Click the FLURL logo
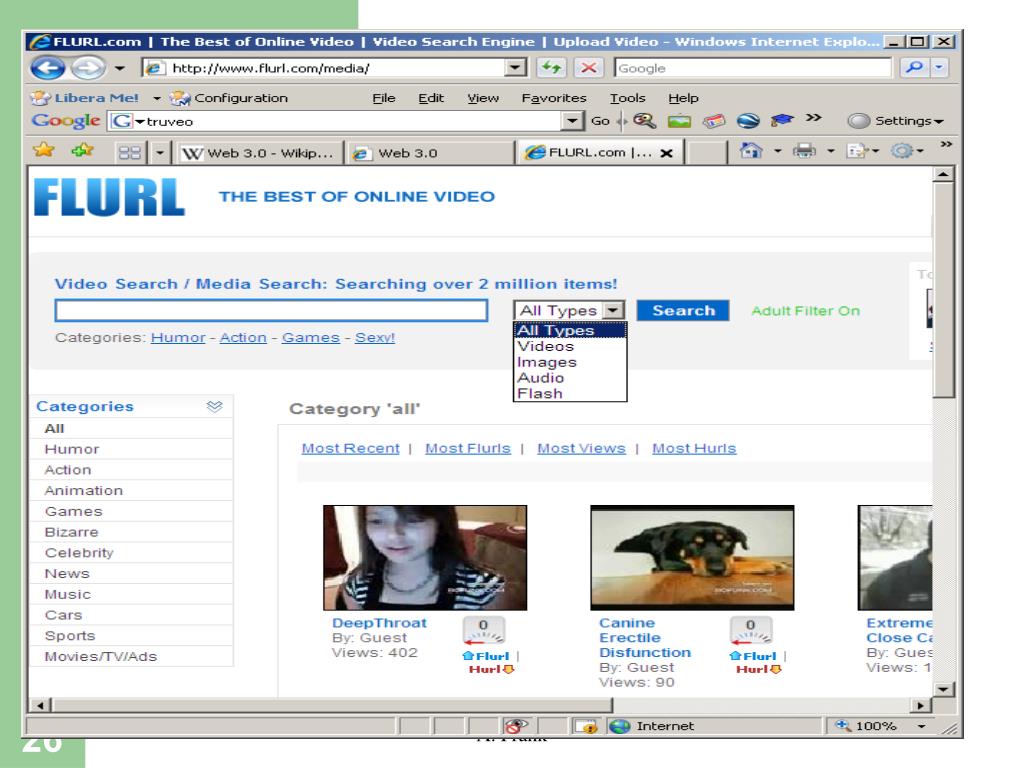 coord(110,197)
